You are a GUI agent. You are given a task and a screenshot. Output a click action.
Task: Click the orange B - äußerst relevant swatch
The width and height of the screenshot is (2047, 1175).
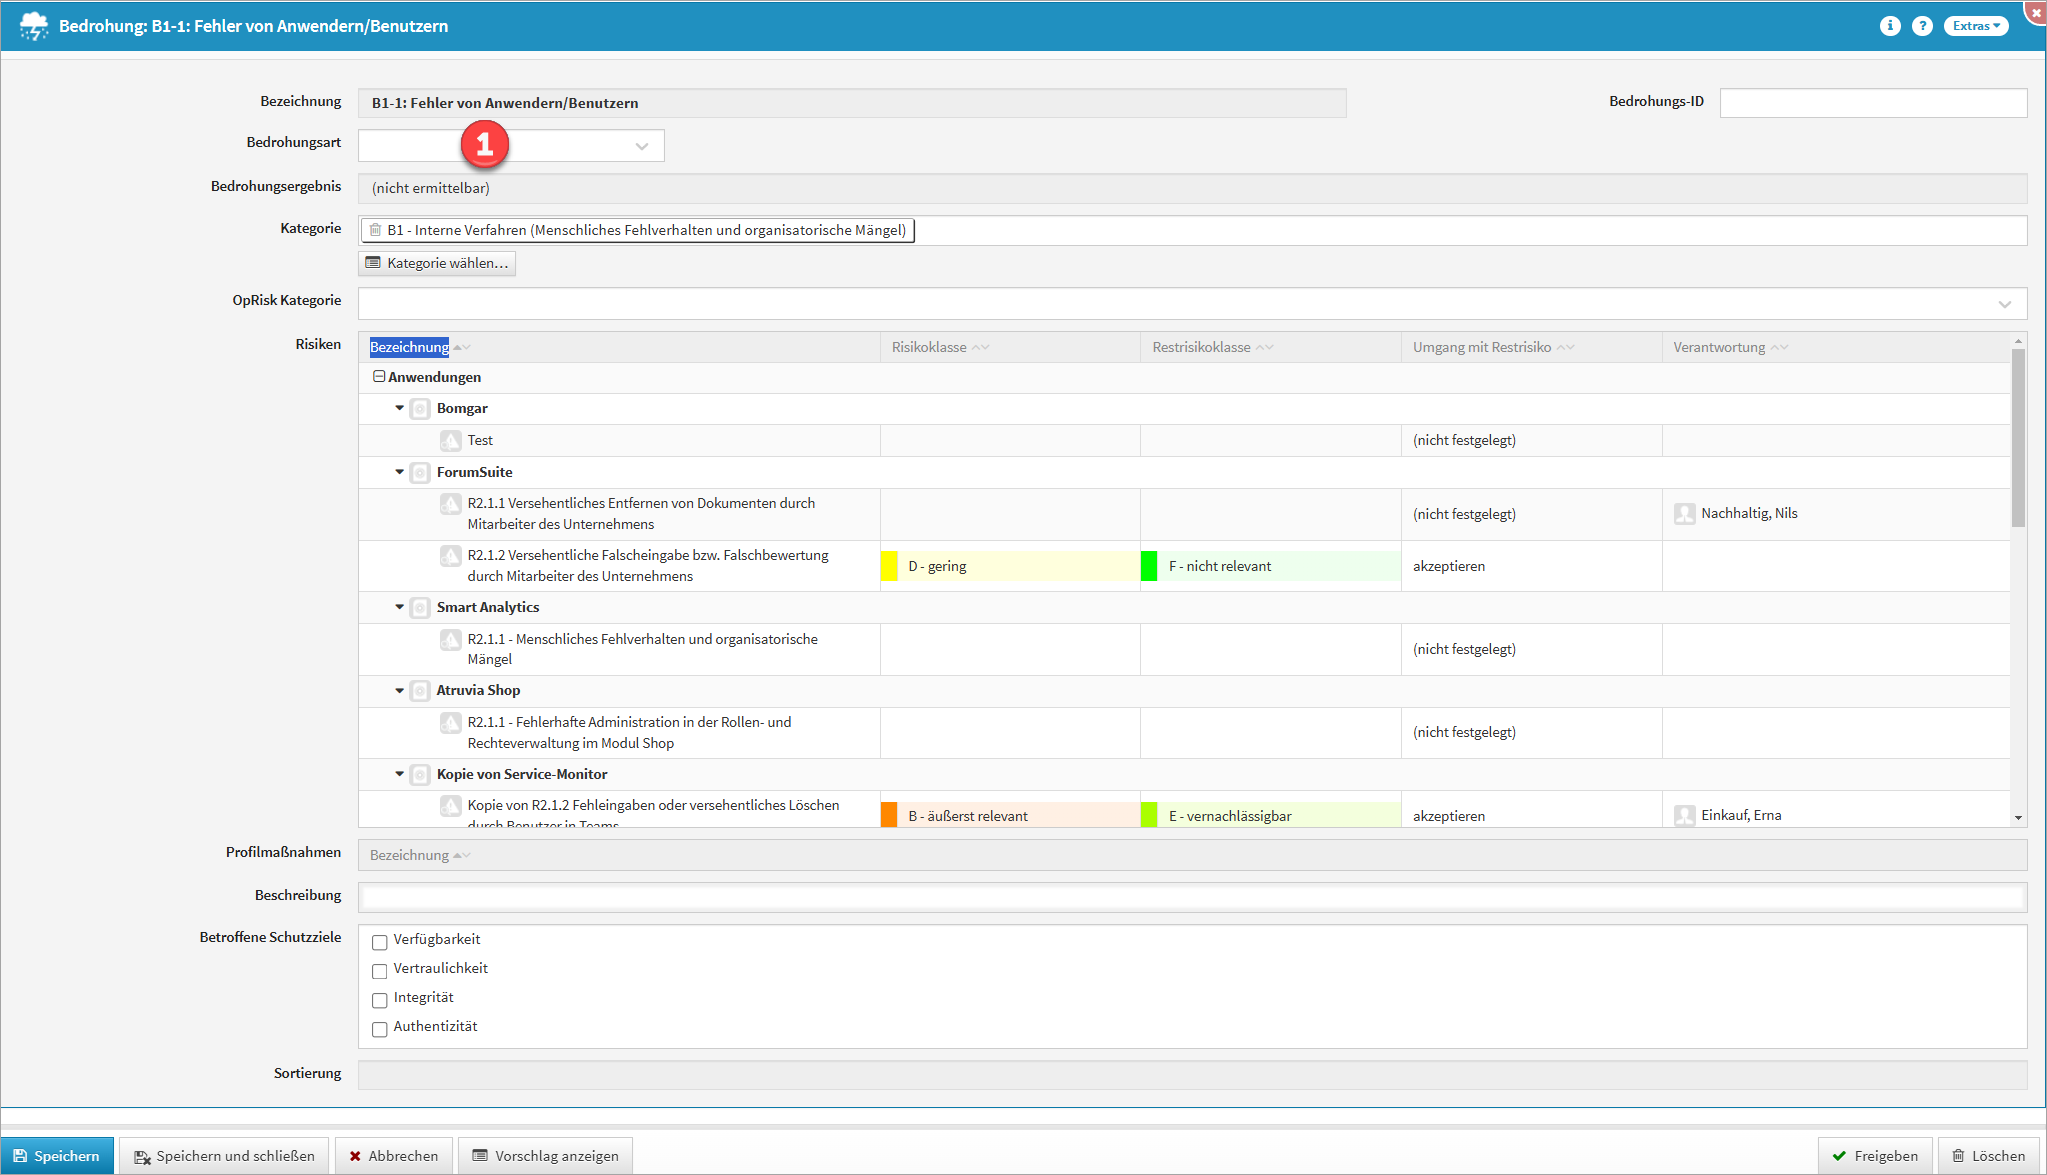tap(889, 815)
